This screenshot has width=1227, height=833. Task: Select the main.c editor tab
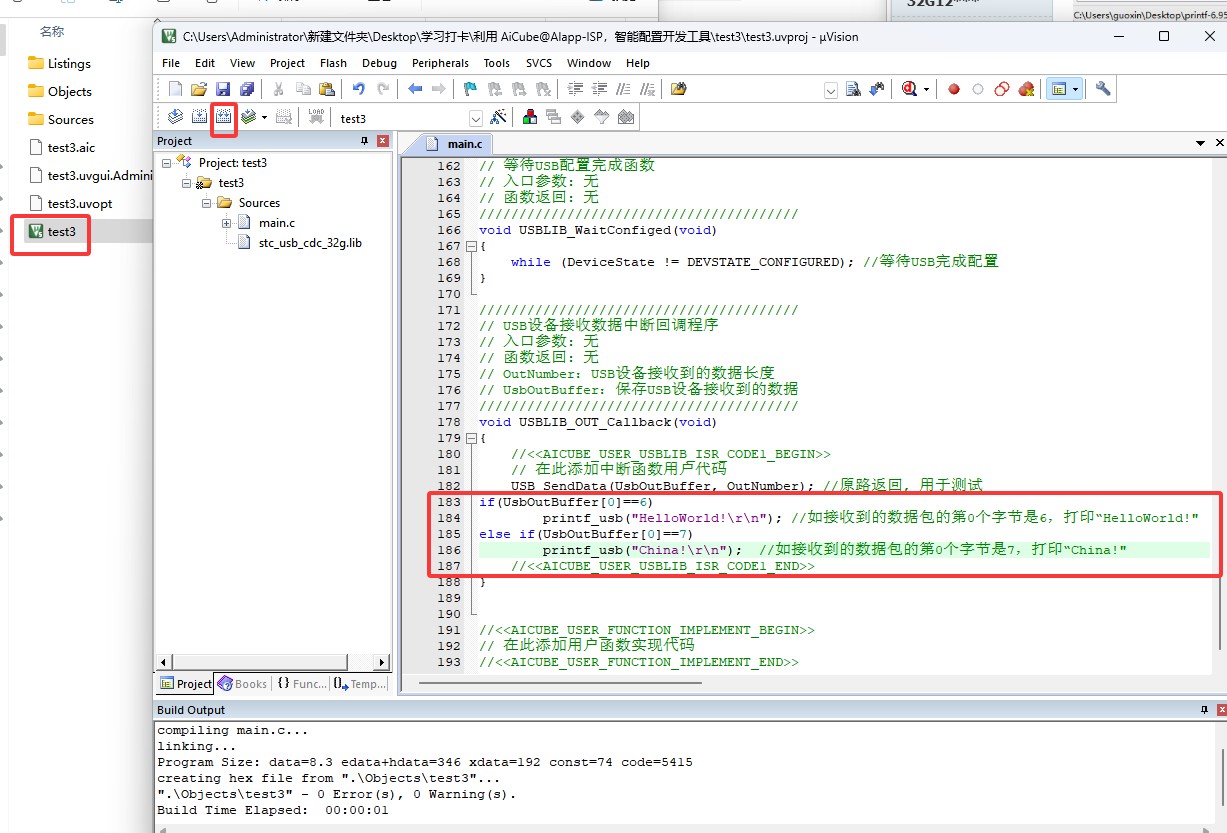coord(455,144)
